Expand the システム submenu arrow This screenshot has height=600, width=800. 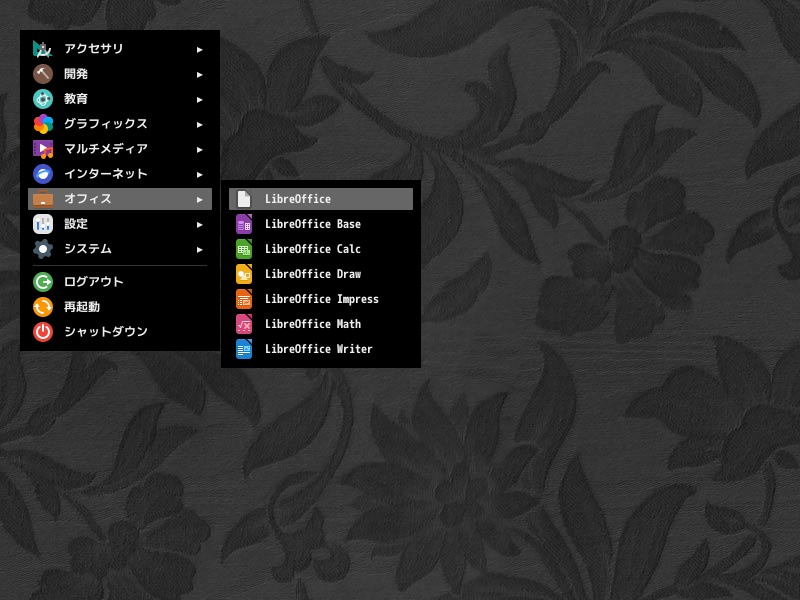click(199, 249)
